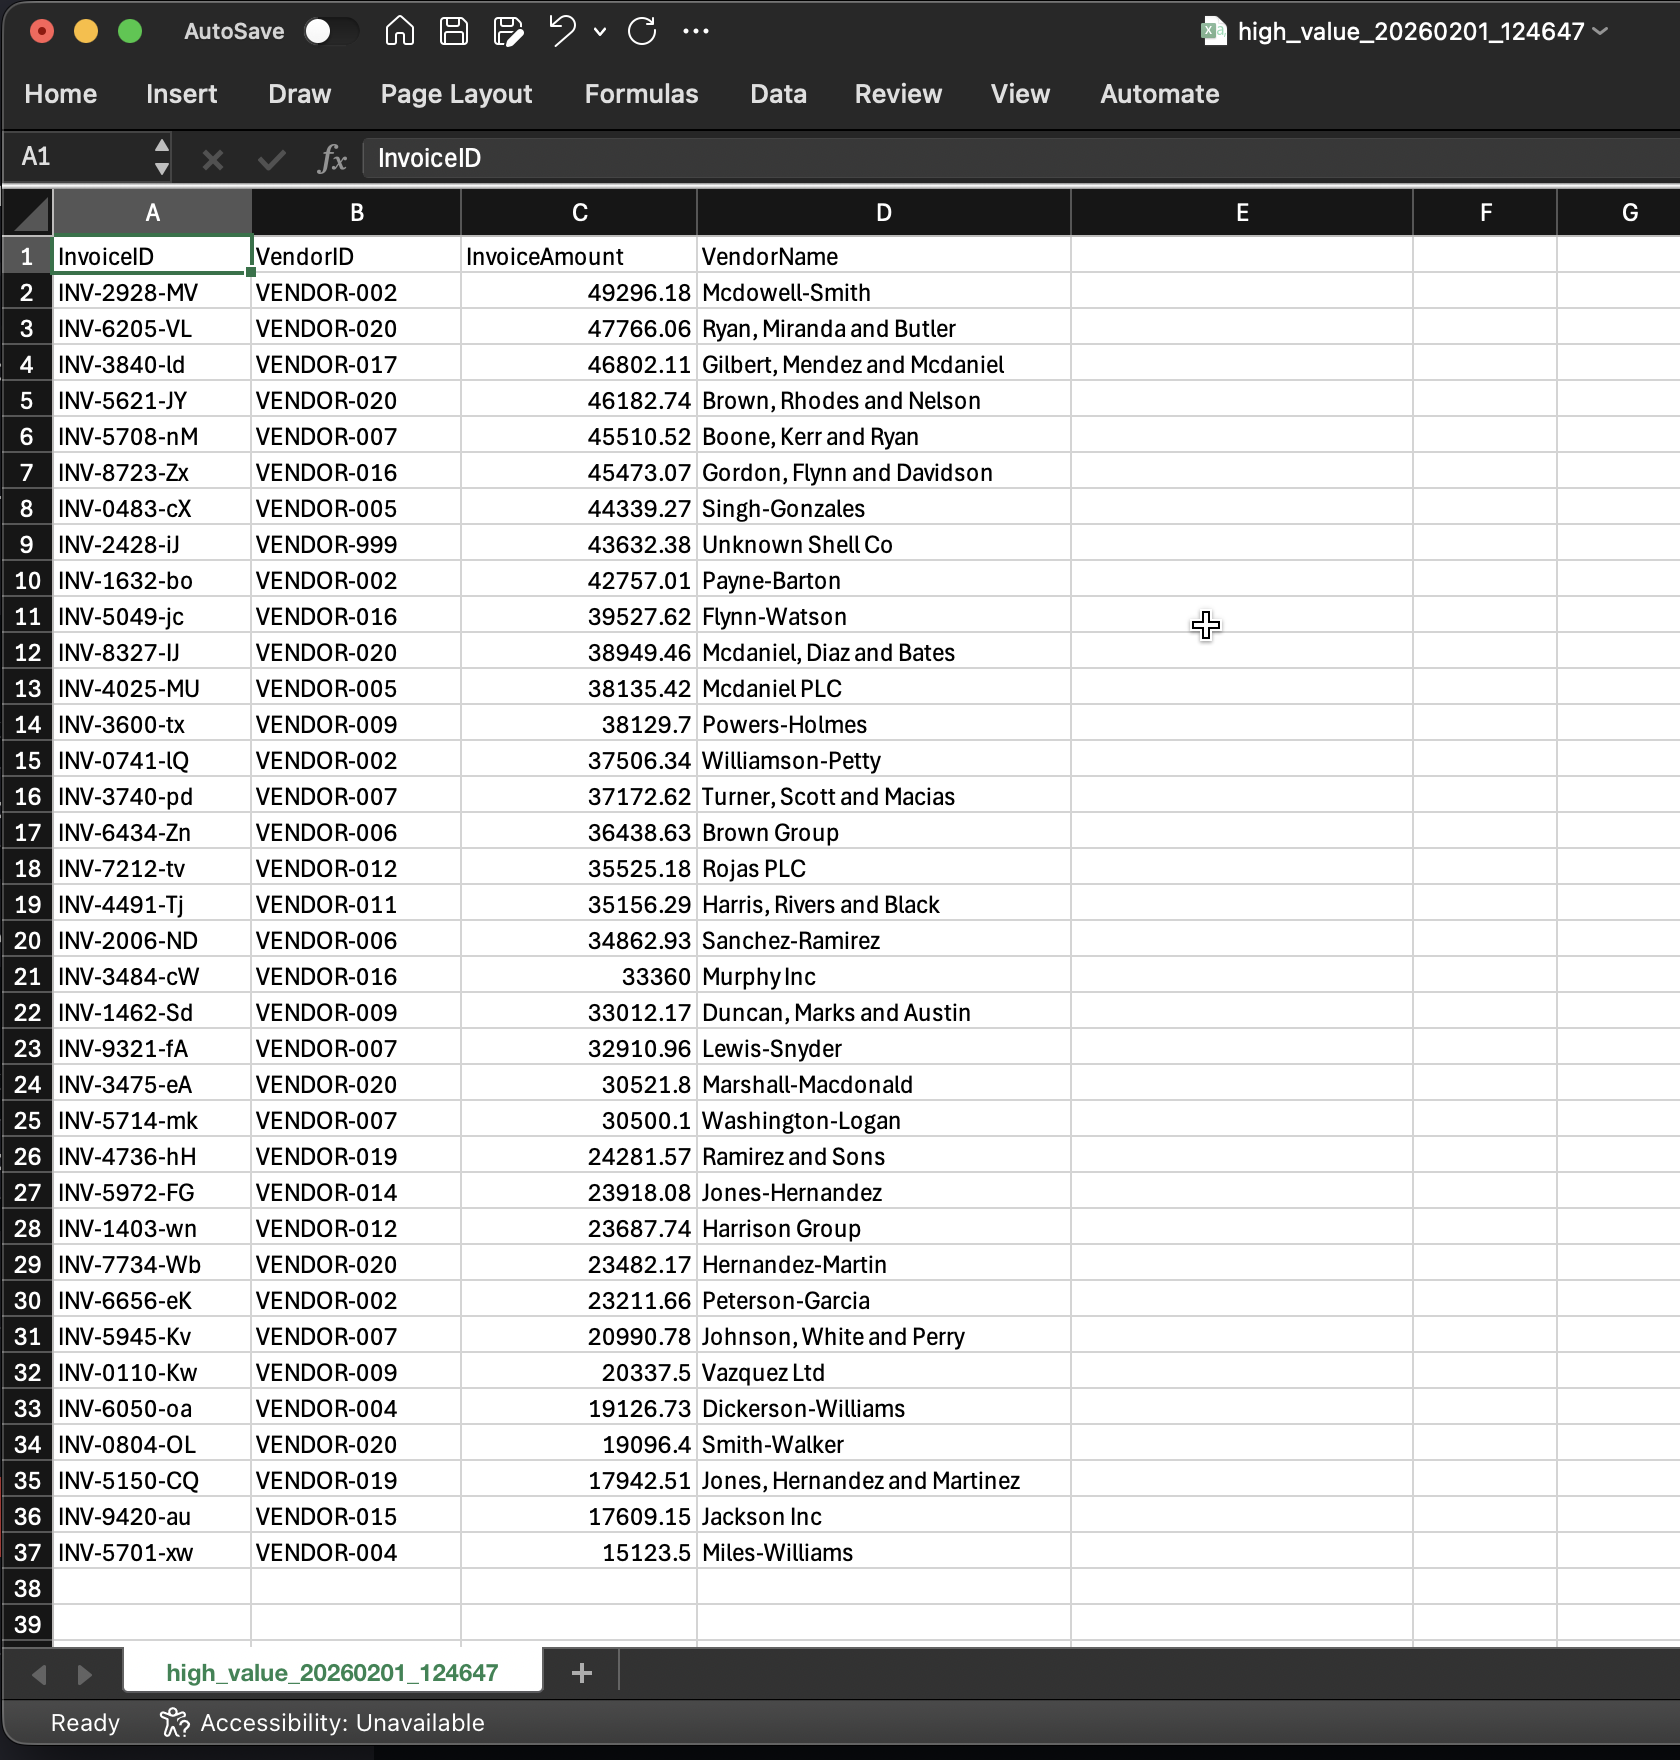This screenshot has height=1760, width=1680.
Task: Click the Name Box stepper arrows
Action: [161, 158]
